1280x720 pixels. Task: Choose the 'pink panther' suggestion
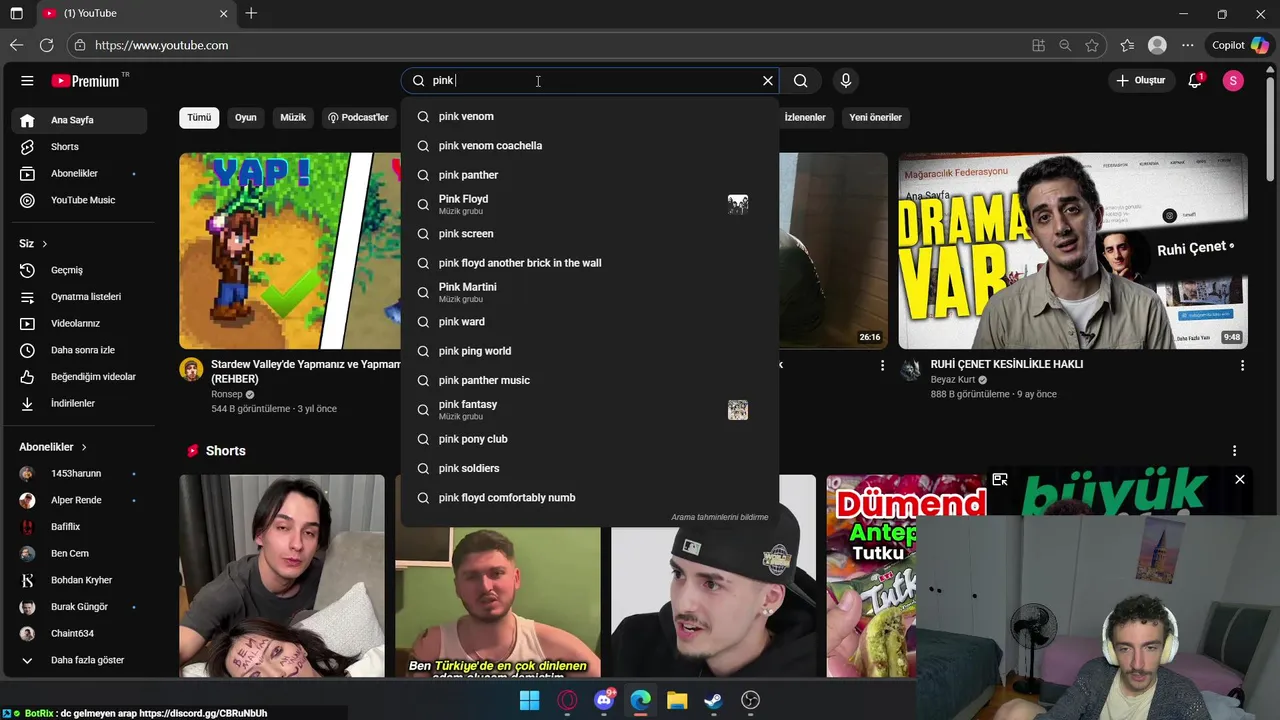(590, 175)
